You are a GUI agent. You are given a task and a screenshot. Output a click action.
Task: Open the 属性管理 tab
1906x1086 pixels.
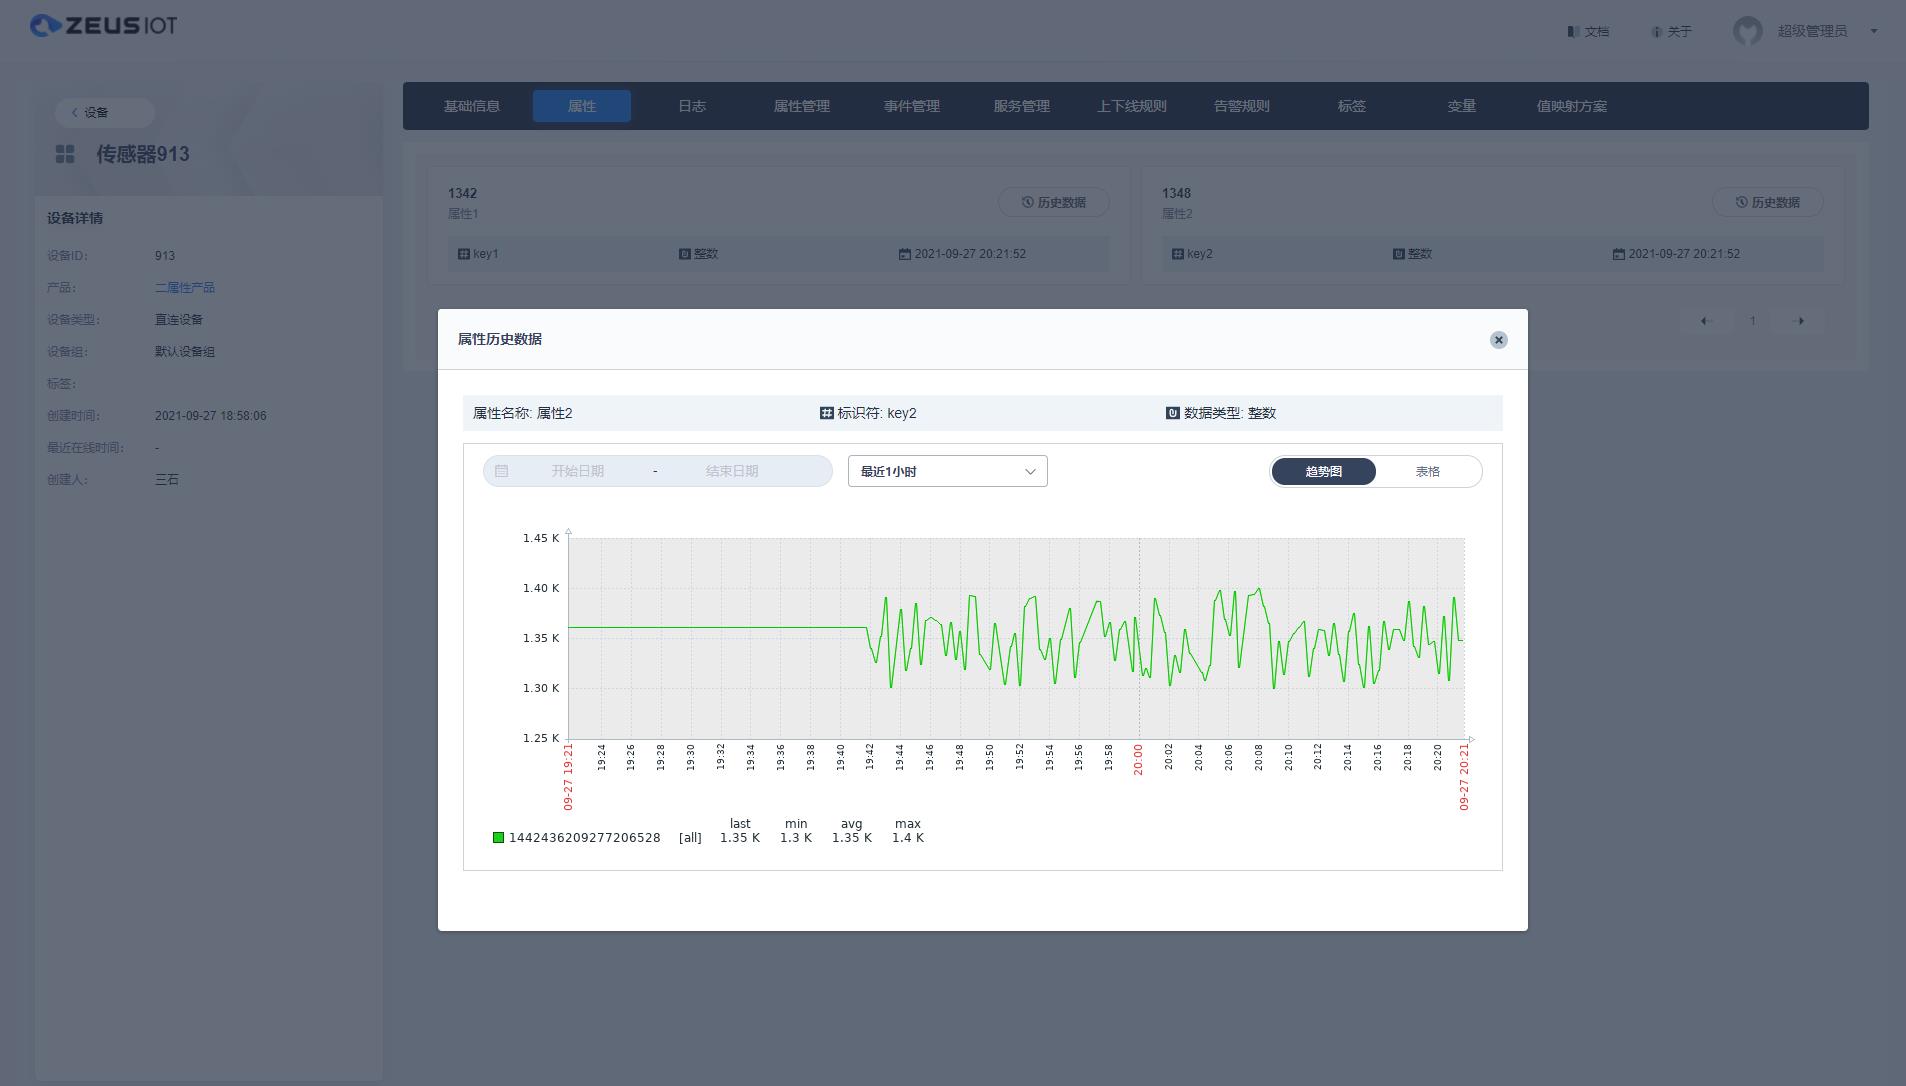802,106
